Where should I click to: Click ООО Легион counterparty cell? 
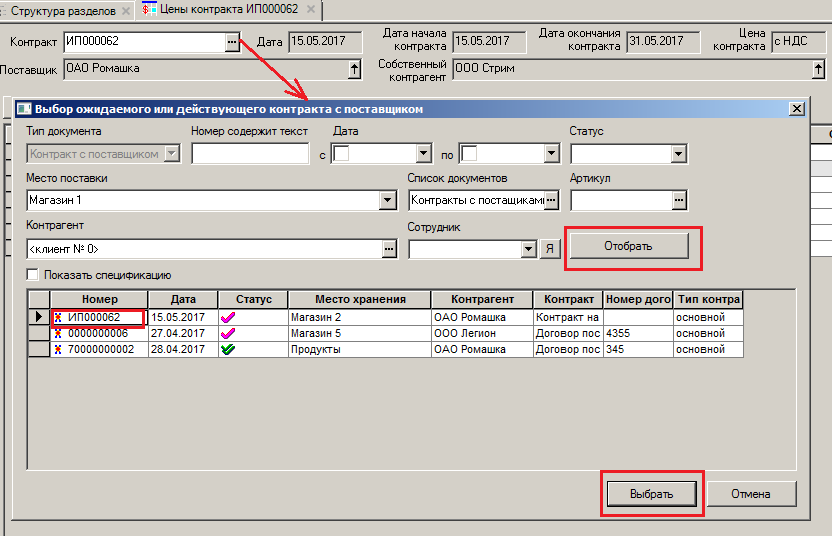[482, 333]
